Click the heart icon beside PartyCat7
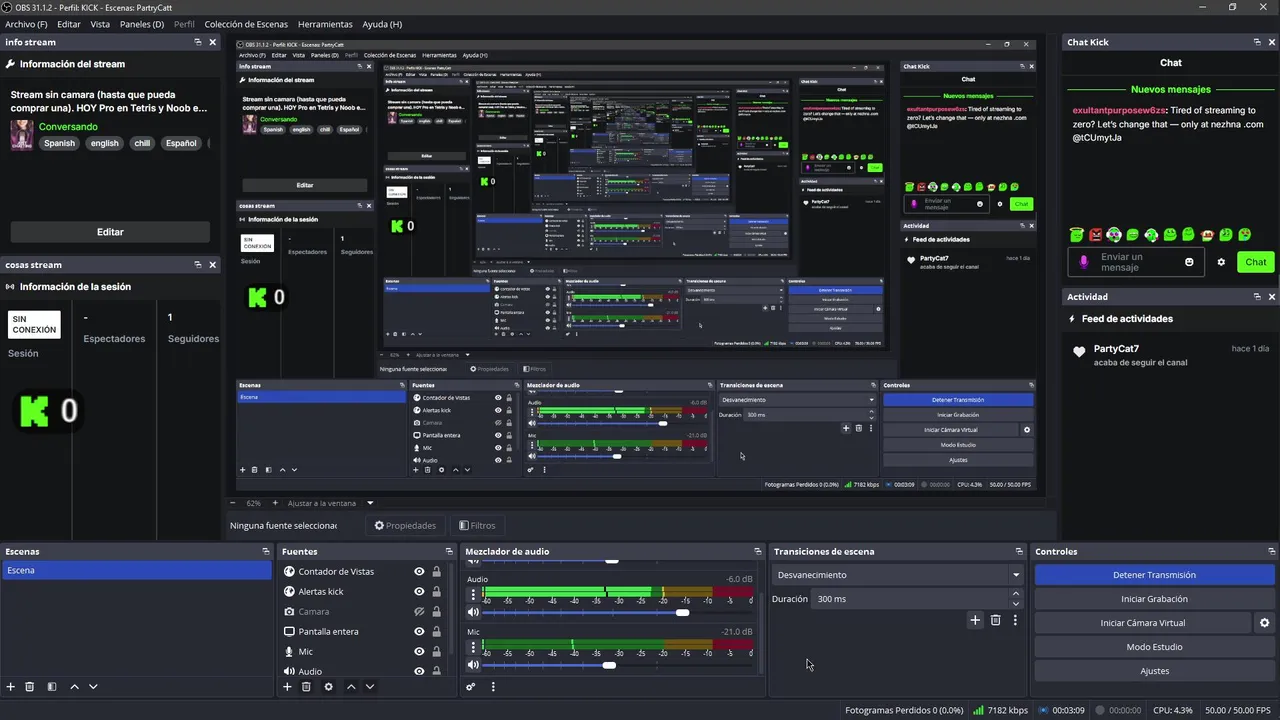 click(1079, 352)
